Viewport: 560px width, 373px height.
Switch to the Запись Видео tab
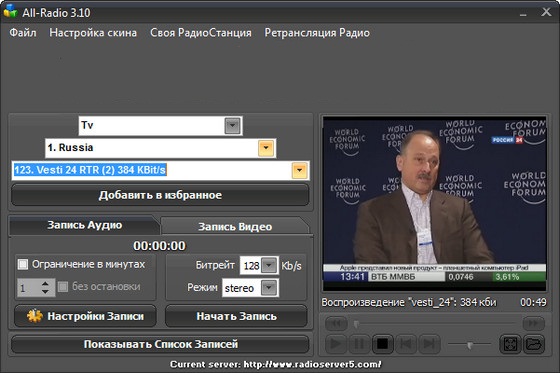pos(235,227)
